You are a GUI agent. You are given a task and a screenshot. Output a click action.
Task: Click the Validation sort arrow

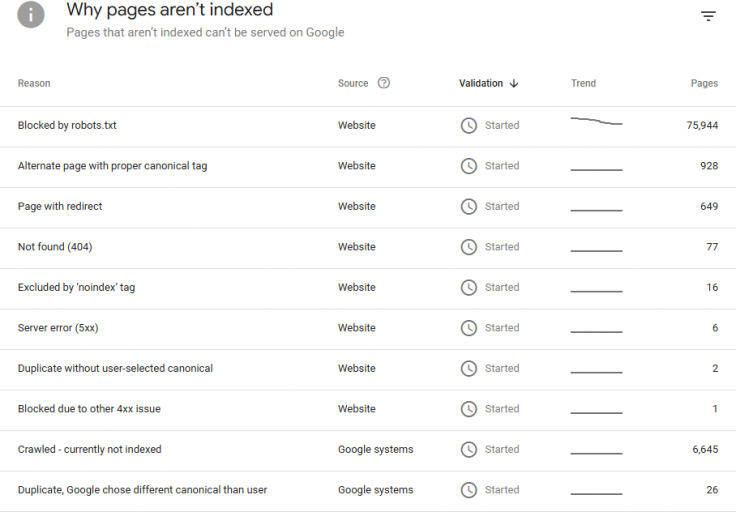(x=514, y=83)
